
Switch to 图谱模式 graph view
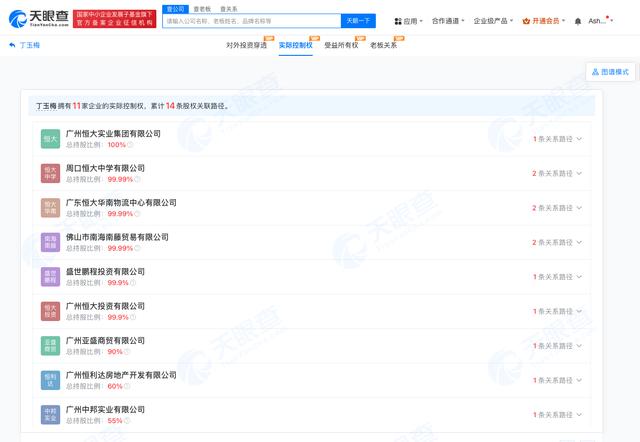pyautogui.click(x=610, y=72)
